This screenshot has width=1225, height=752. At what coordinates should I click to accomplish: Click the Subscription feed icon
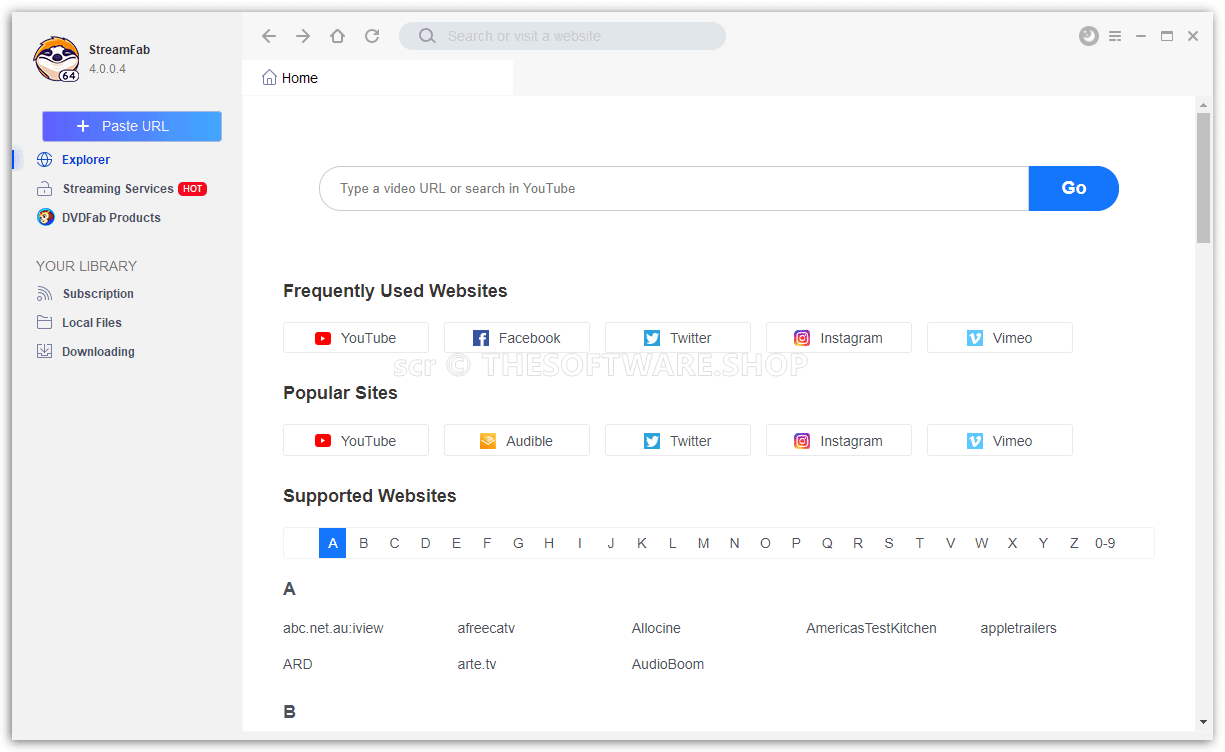click(x=44, y=294)
